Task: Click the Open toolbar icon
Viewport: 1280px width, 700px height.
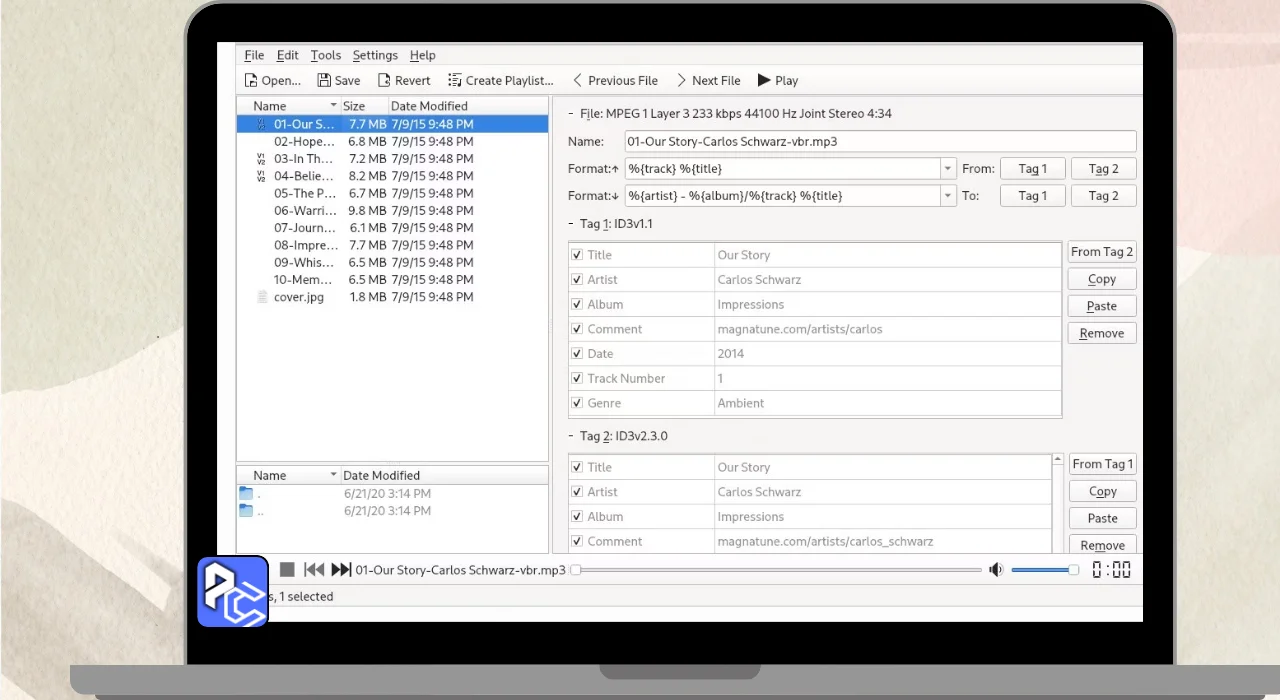Action: pos(252,81)
